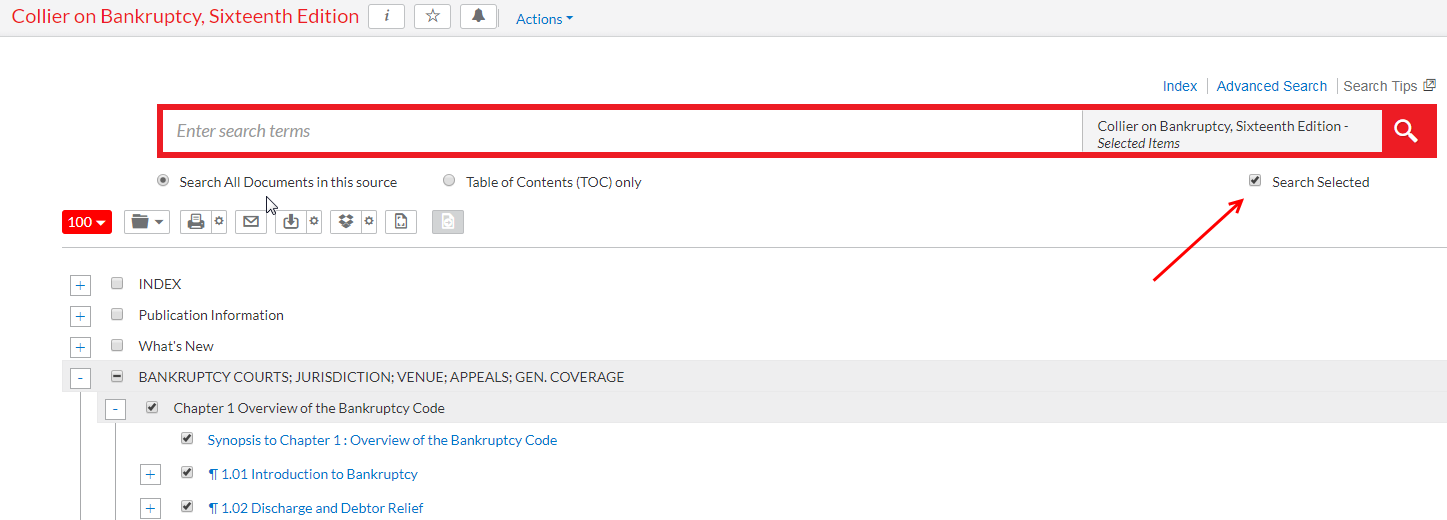This screenshot has height=520, width=1447.
Task: Download documents with the download icon
Action: [291, 222]
